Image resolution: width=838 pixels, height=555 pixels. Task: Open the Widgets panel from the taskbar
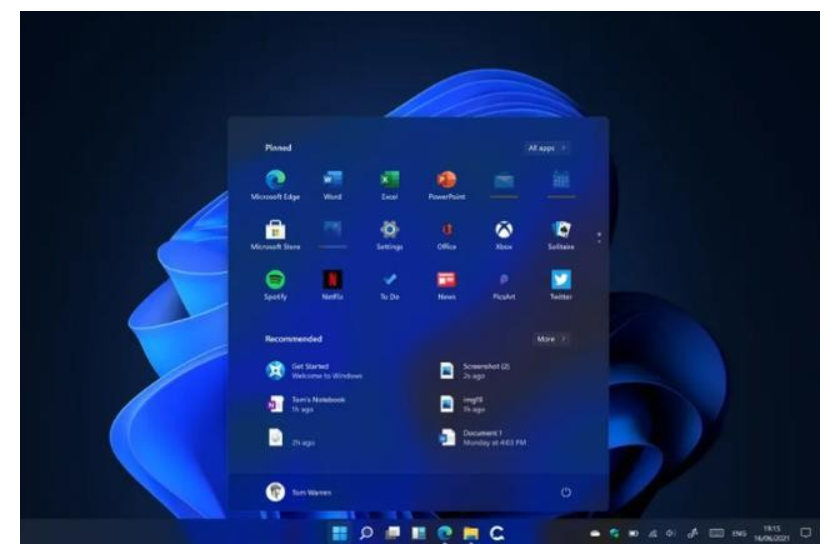point(418,533)
